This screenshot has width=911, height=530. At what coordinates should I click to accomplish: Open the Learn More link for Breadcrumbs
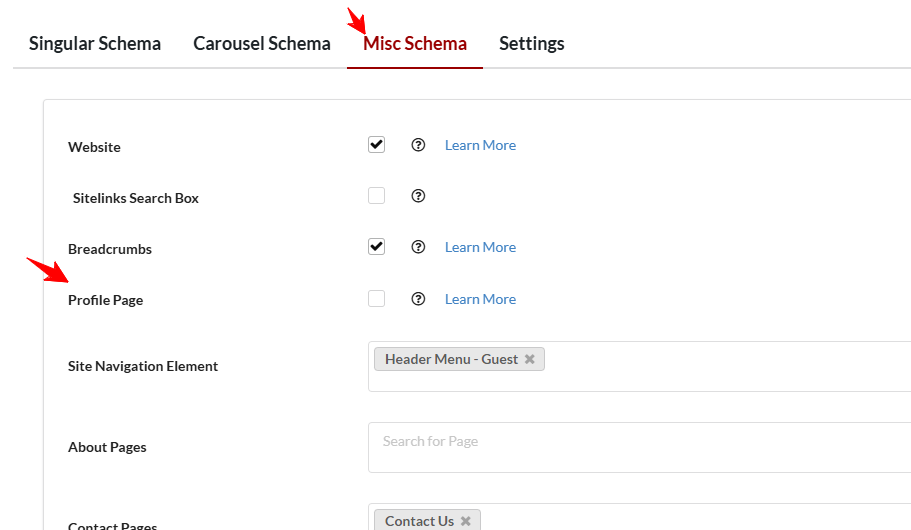coord(480,247)
